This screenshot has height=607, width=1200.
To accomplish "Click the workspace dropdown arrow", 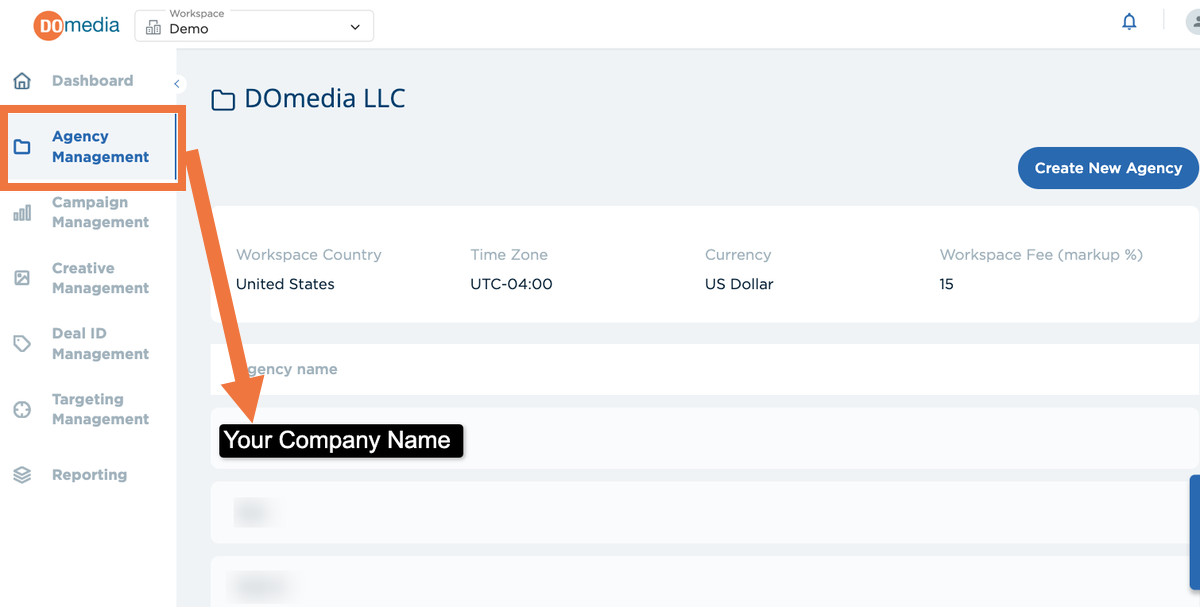I will [355, 28].
